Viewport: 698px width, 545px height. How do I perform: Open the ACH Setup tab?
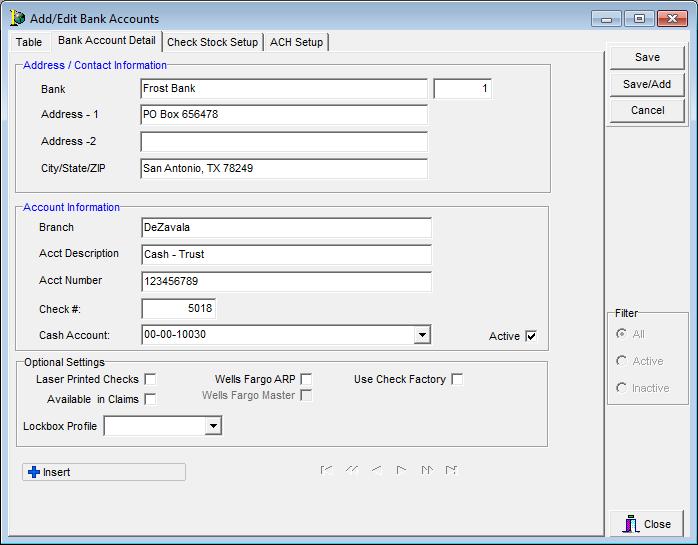pyautogui.click(x=297, y=42)
